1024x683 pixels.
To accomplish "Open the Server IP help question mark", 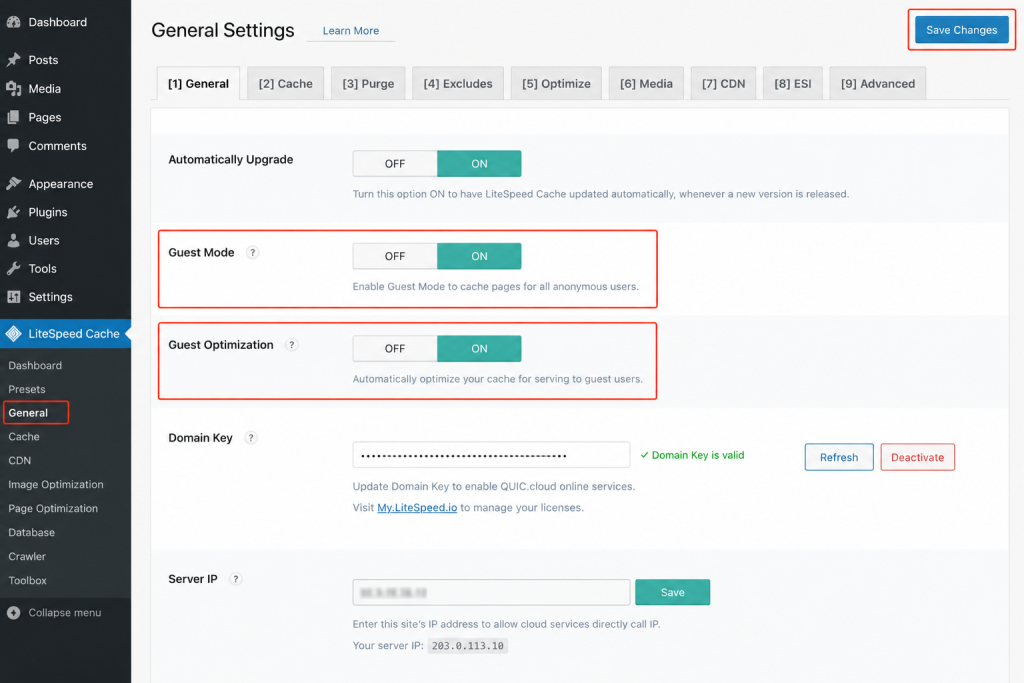I will pyautogui.click(x=236, y=579).
